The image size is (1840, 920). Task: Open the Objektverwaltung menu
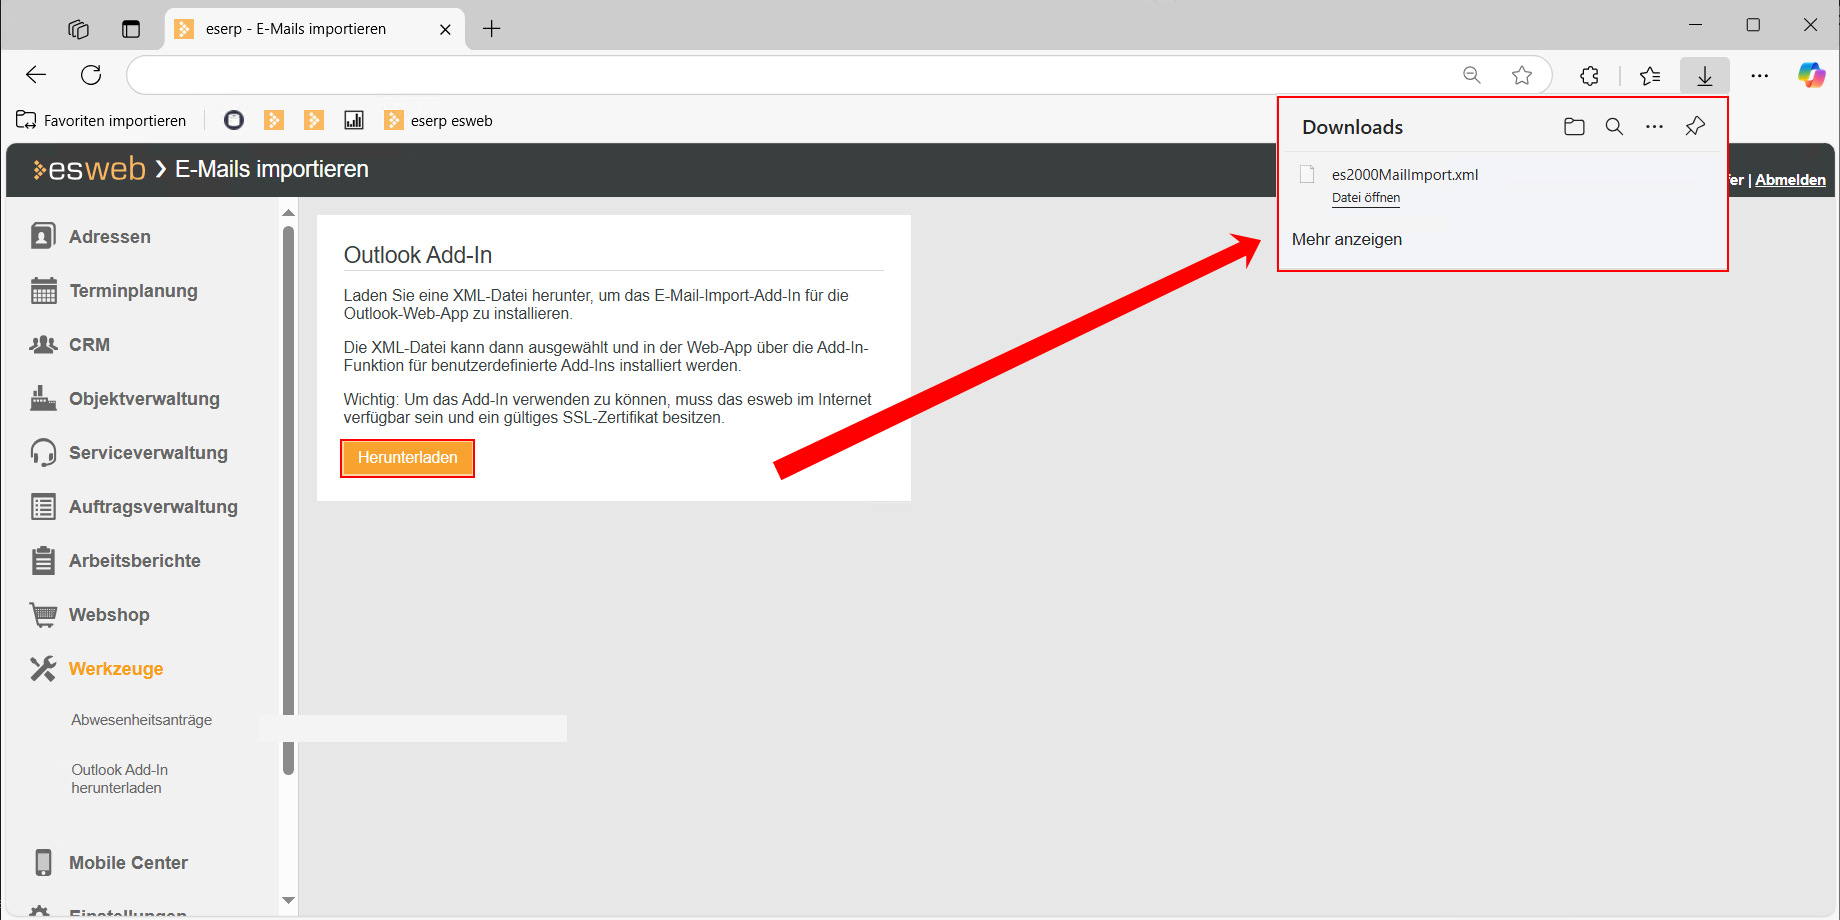click(144, 399)
